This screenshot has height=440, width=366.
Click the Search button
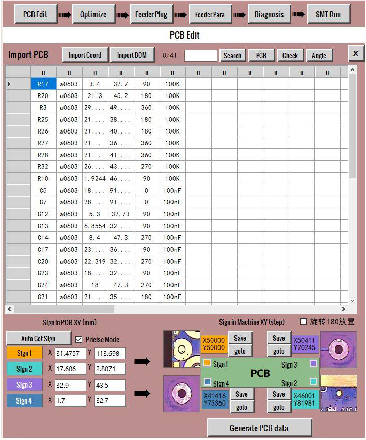pyautogui.click(x=232, y=55)
